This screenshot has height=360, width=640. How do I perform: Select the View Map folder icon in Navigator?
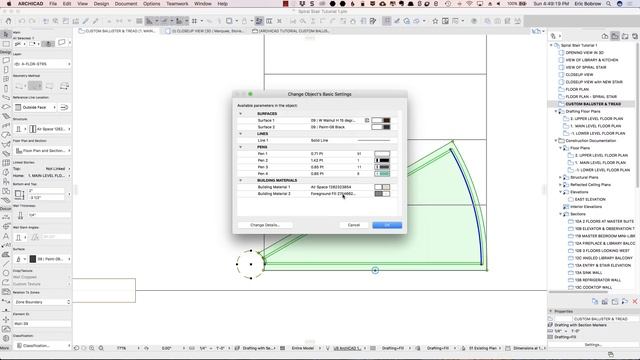615,36
